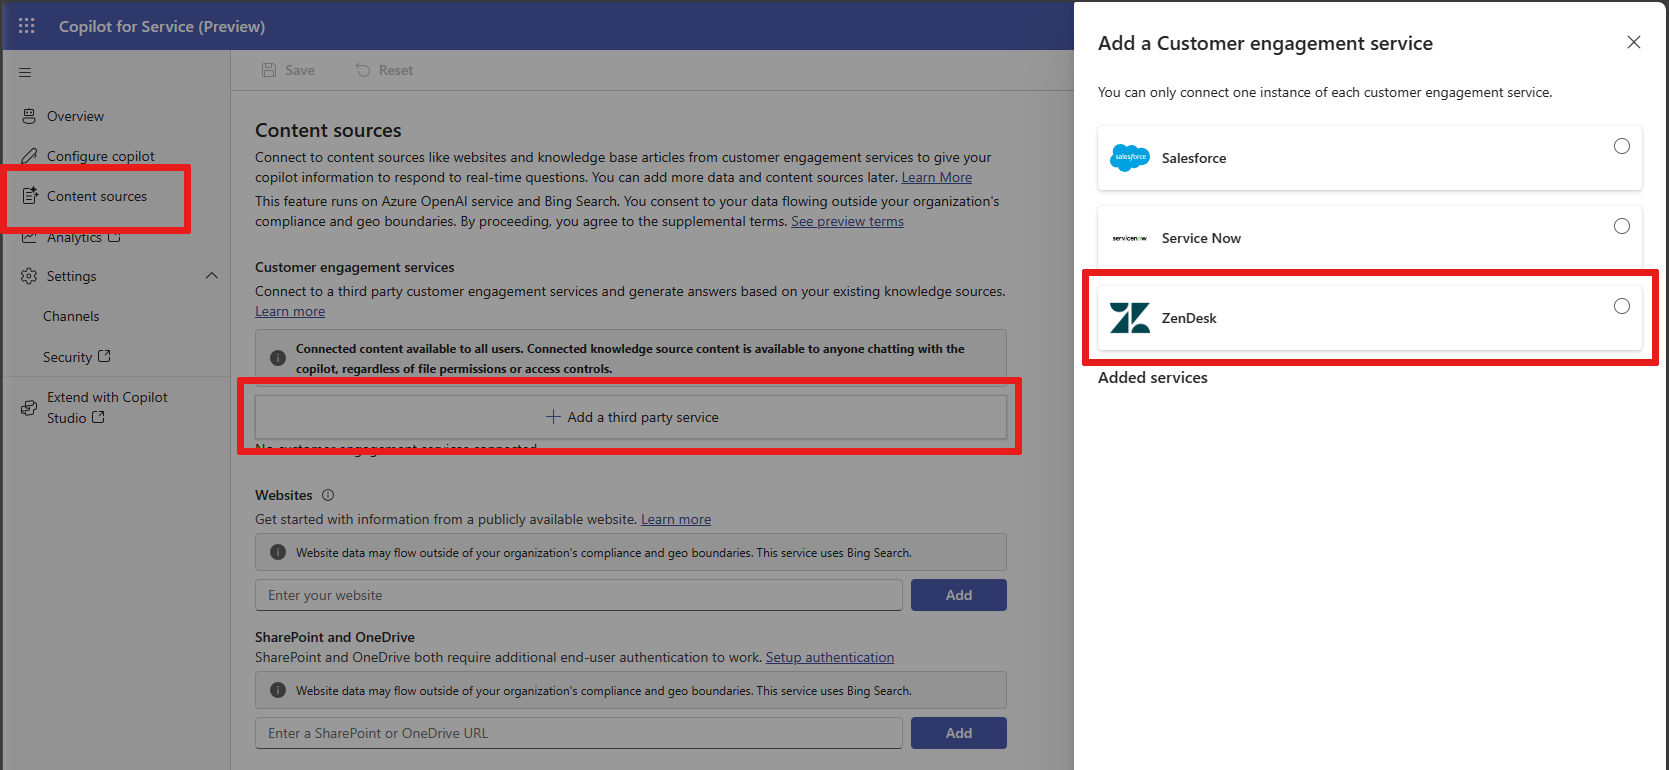Click the Content sources page heading

pos(328,130)
